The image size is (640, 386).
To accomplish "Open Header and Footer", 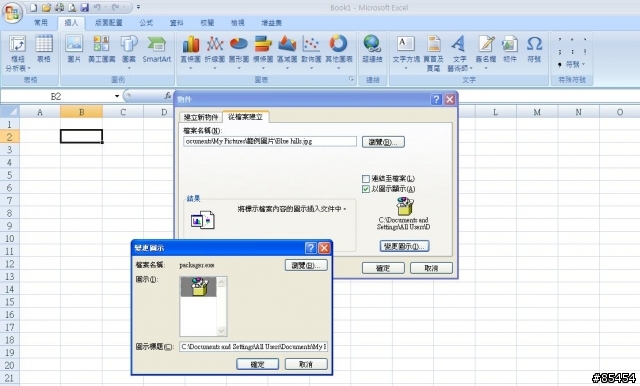I will [433, 53].
